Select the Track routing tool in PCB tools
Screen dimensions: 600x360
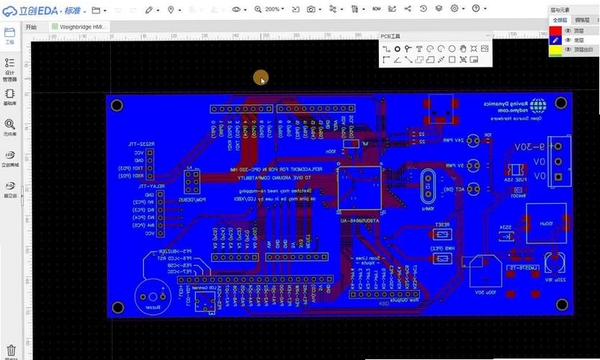[x=386, y=49]
